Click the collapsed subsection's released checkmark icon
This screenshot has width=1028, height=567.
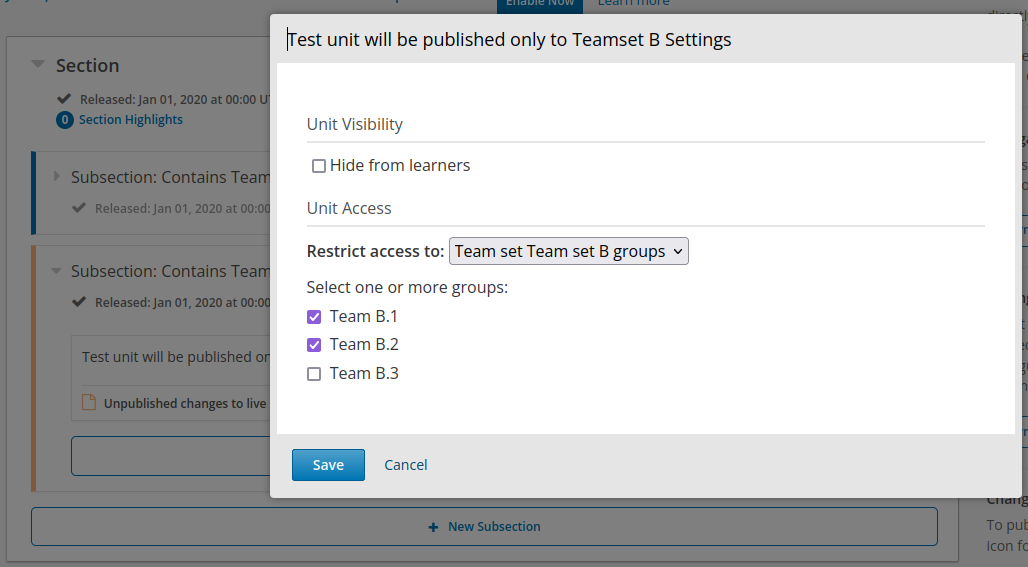(x=80, y=208)
